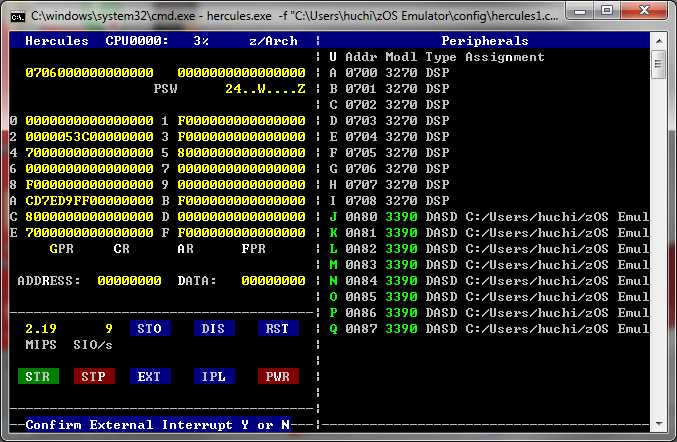Select DASD device N at 0A84
Image resolution: width=677 pixels, height=442 pixels.
click(x=489, y=281)
